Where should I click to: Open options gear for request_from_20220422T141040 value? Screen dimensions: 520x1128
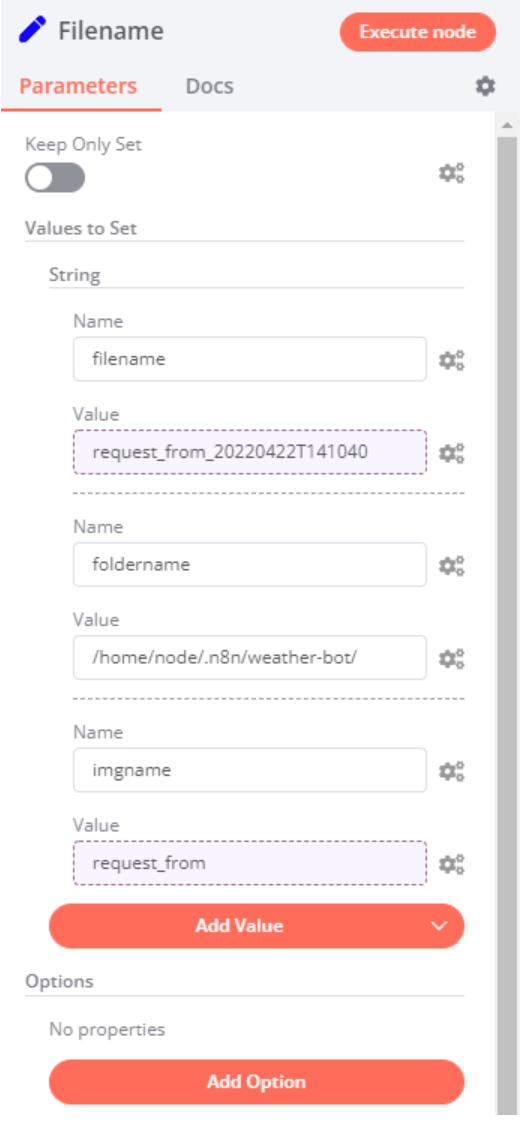click(x=452, y=452)
